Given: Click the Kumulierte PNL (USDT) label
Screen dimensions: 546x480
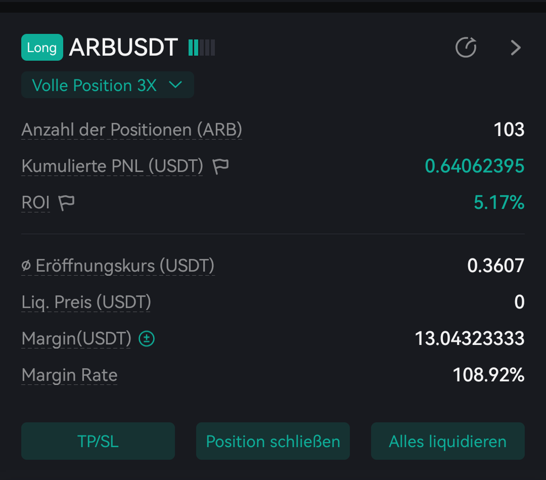Looking at the screenshot, I should (112, 166).
